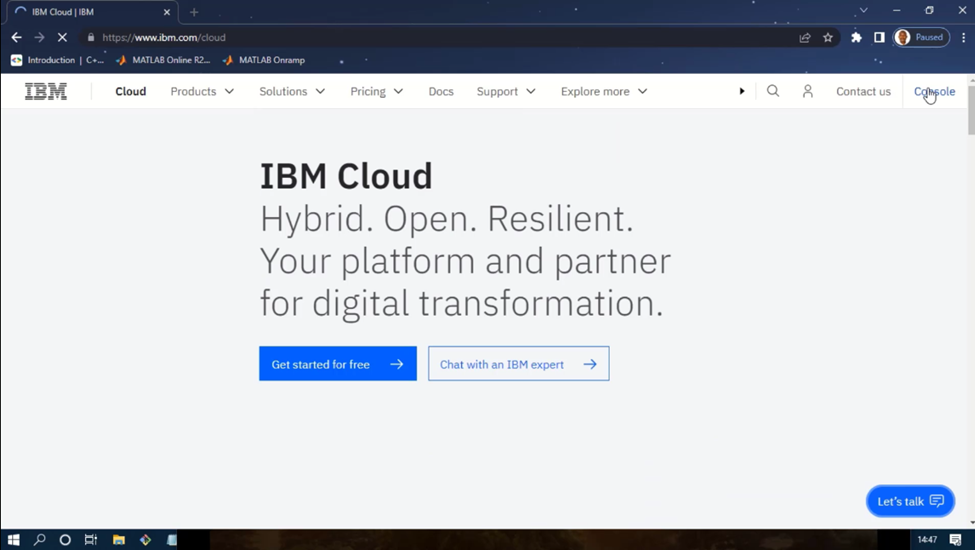
Task: Expand the Products dropdown
Action: (x=202, y=91)
